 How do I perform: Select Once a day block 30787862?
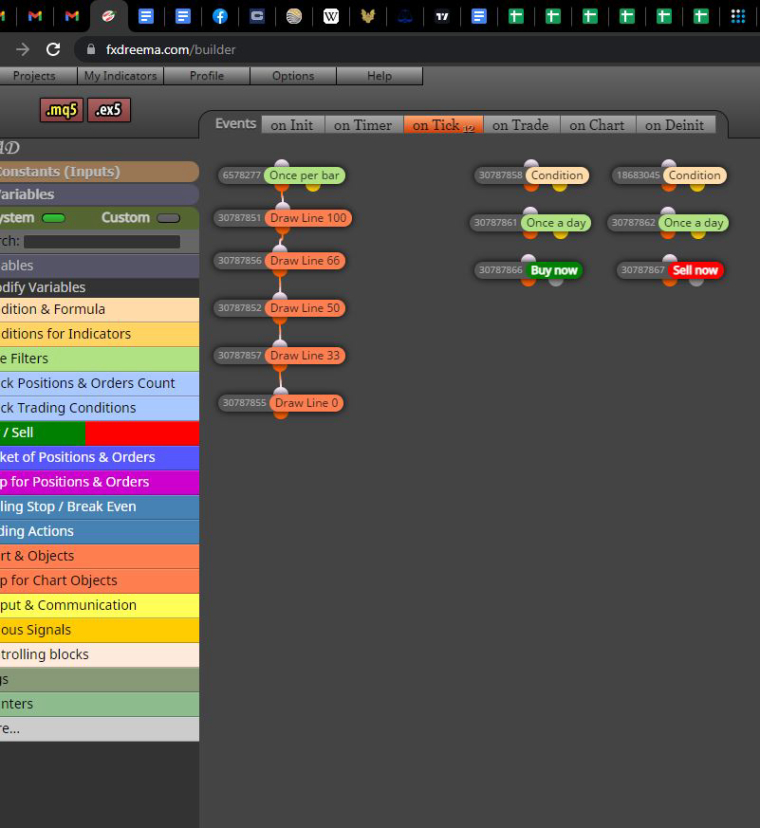pyautogui.click(x=693, y=223)
